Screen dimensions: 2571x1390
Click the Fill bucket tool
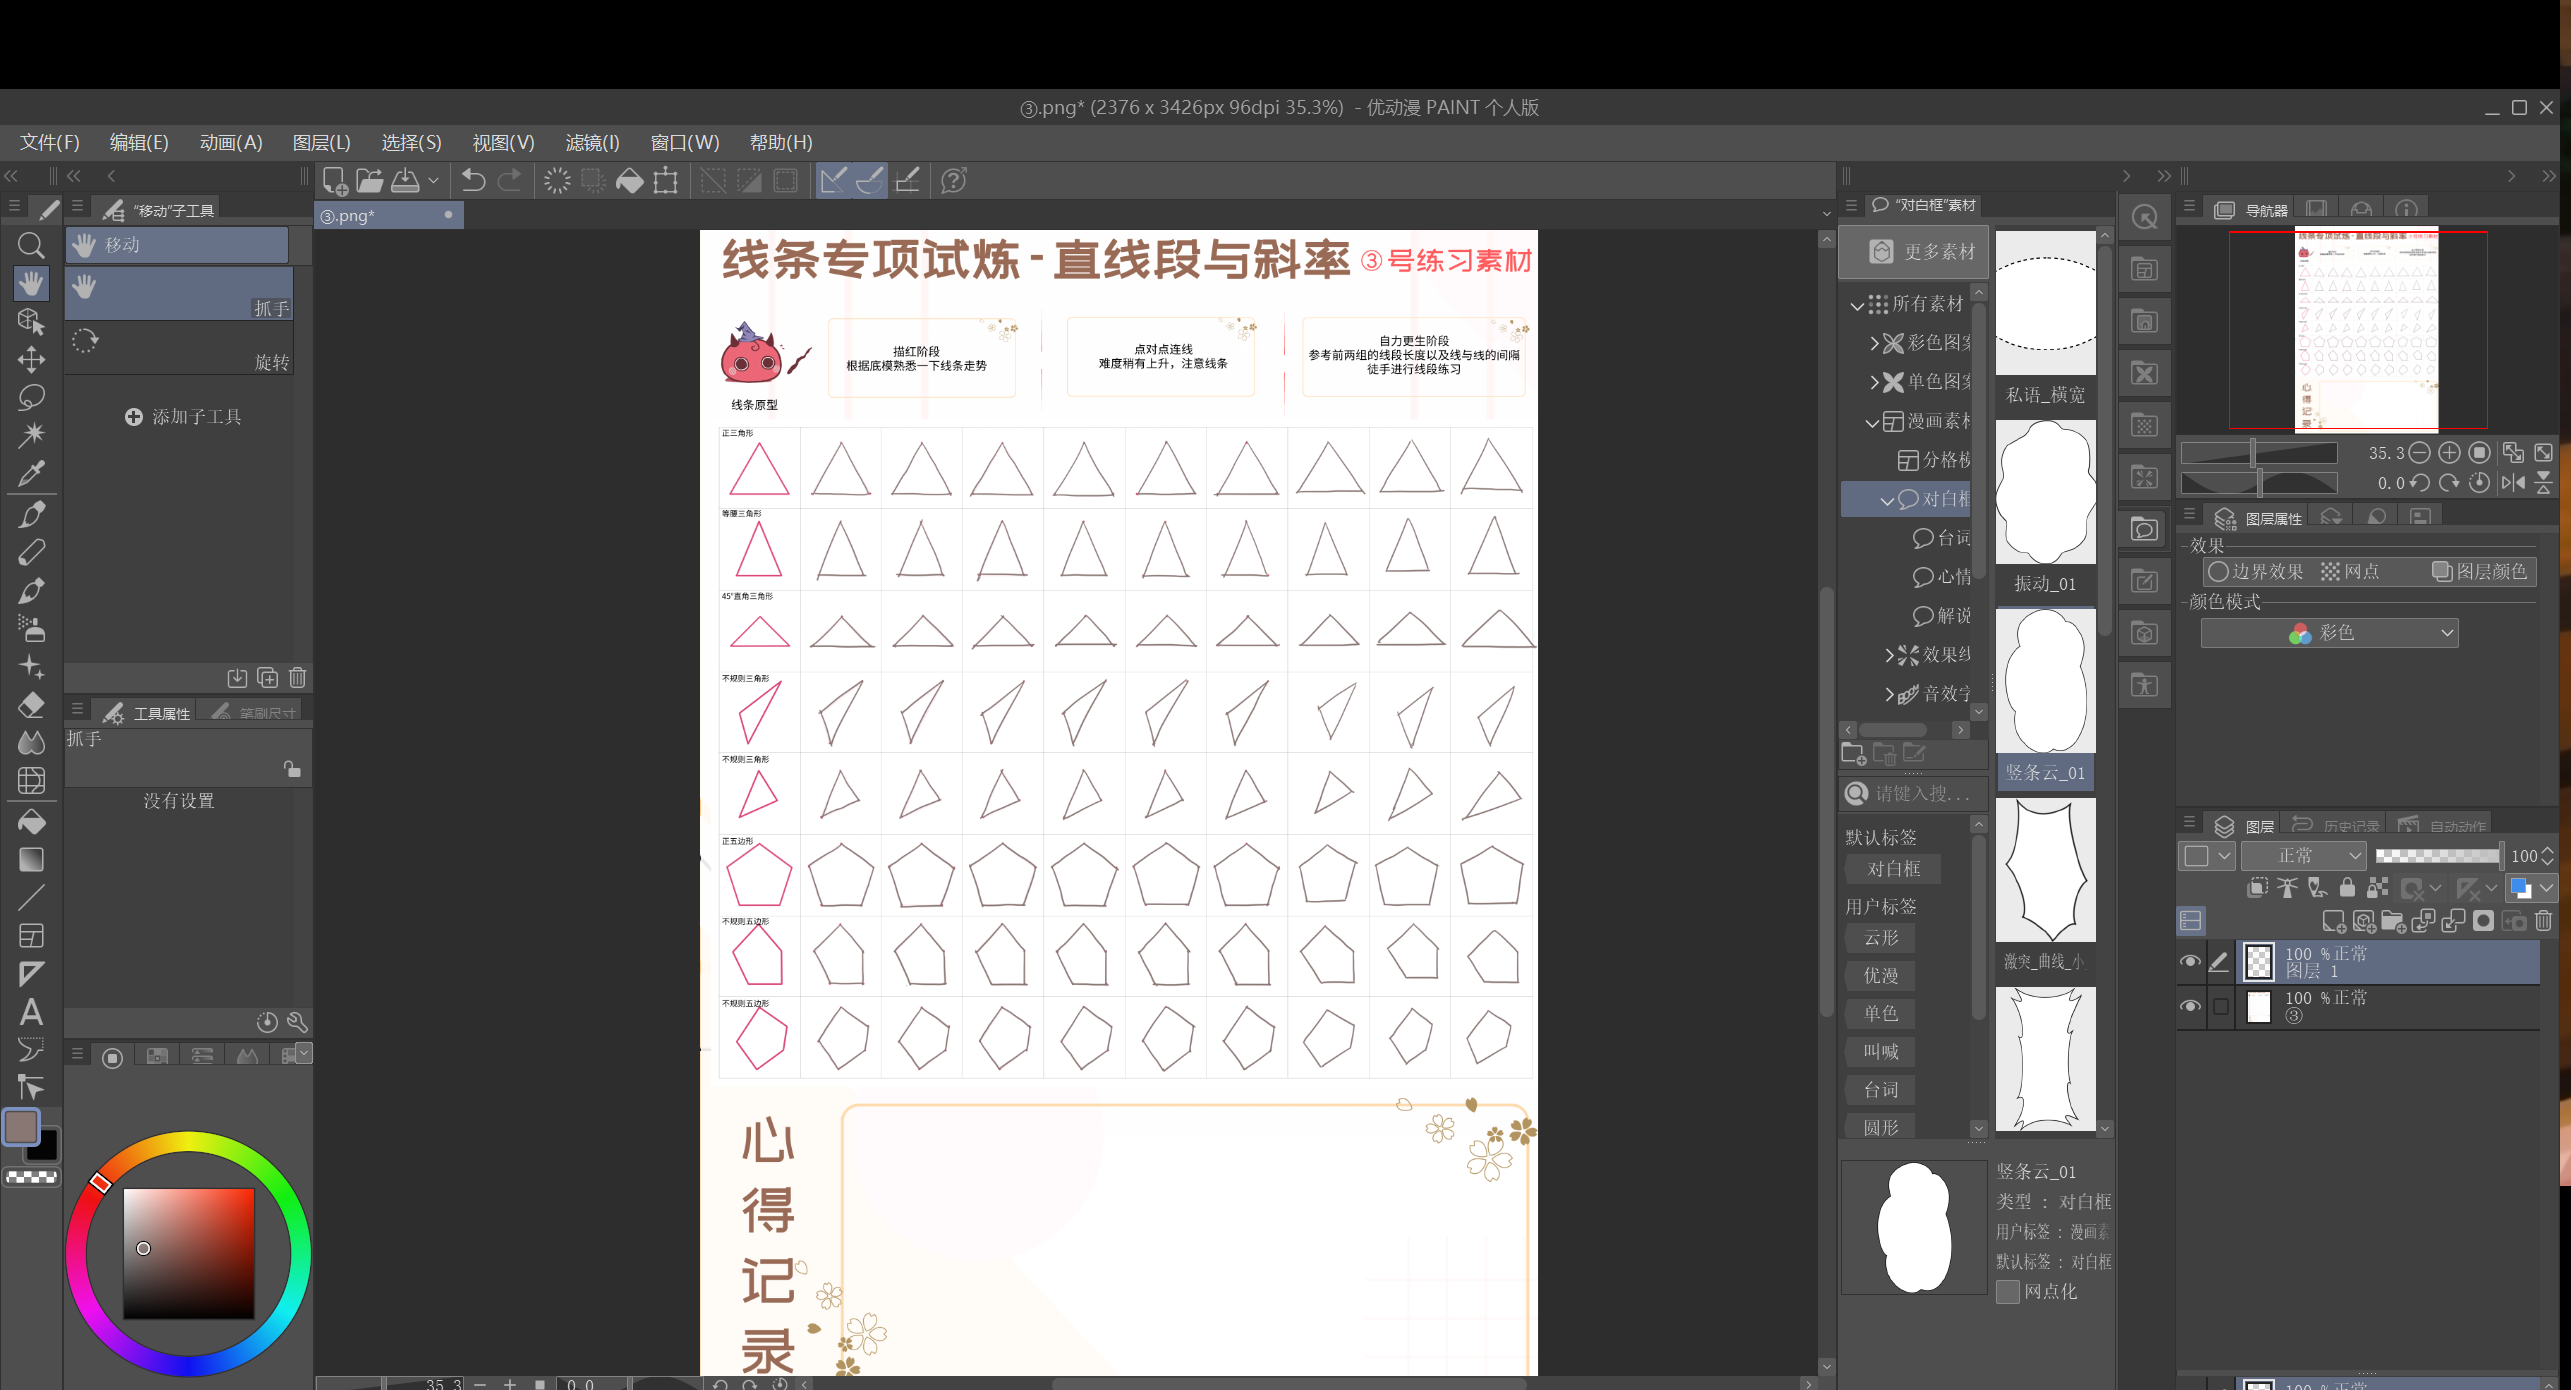click(31, 822)
